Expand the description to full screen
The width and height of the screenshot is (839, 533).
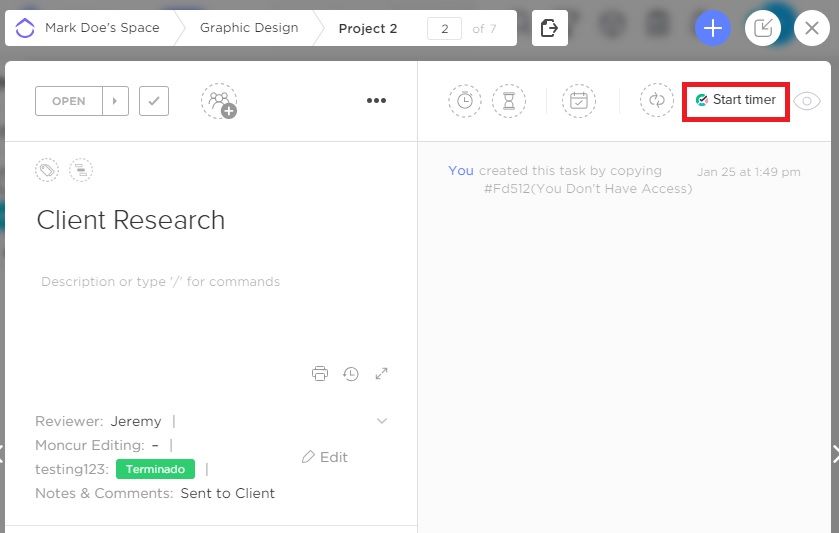point(382,374)
